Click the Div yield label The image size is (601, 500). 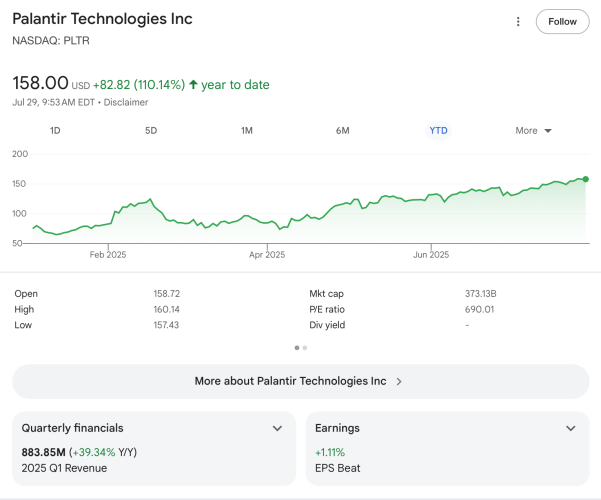(327, 325)
